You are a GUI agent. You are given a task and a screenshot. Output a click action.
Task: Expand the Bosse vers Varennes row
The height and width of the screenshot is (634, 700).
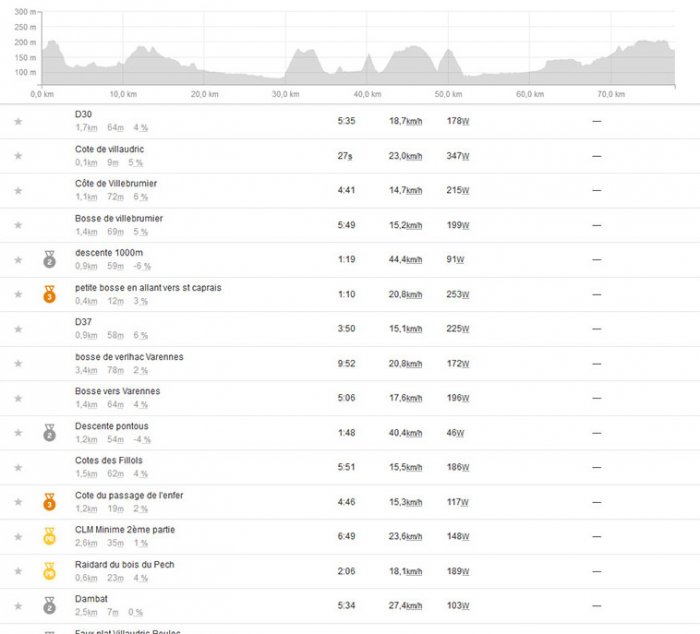(x=350, y=398)
